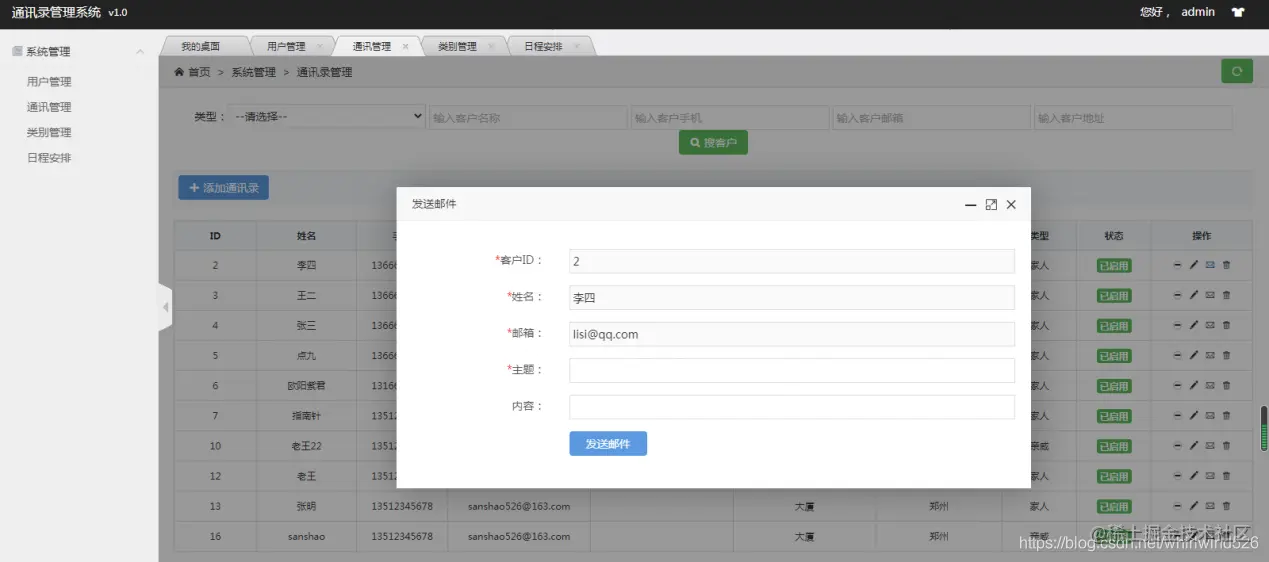The image size is (1269, 562).
Task: Click the minus disable icon in 张三's row
Action: click(1177, 325)
